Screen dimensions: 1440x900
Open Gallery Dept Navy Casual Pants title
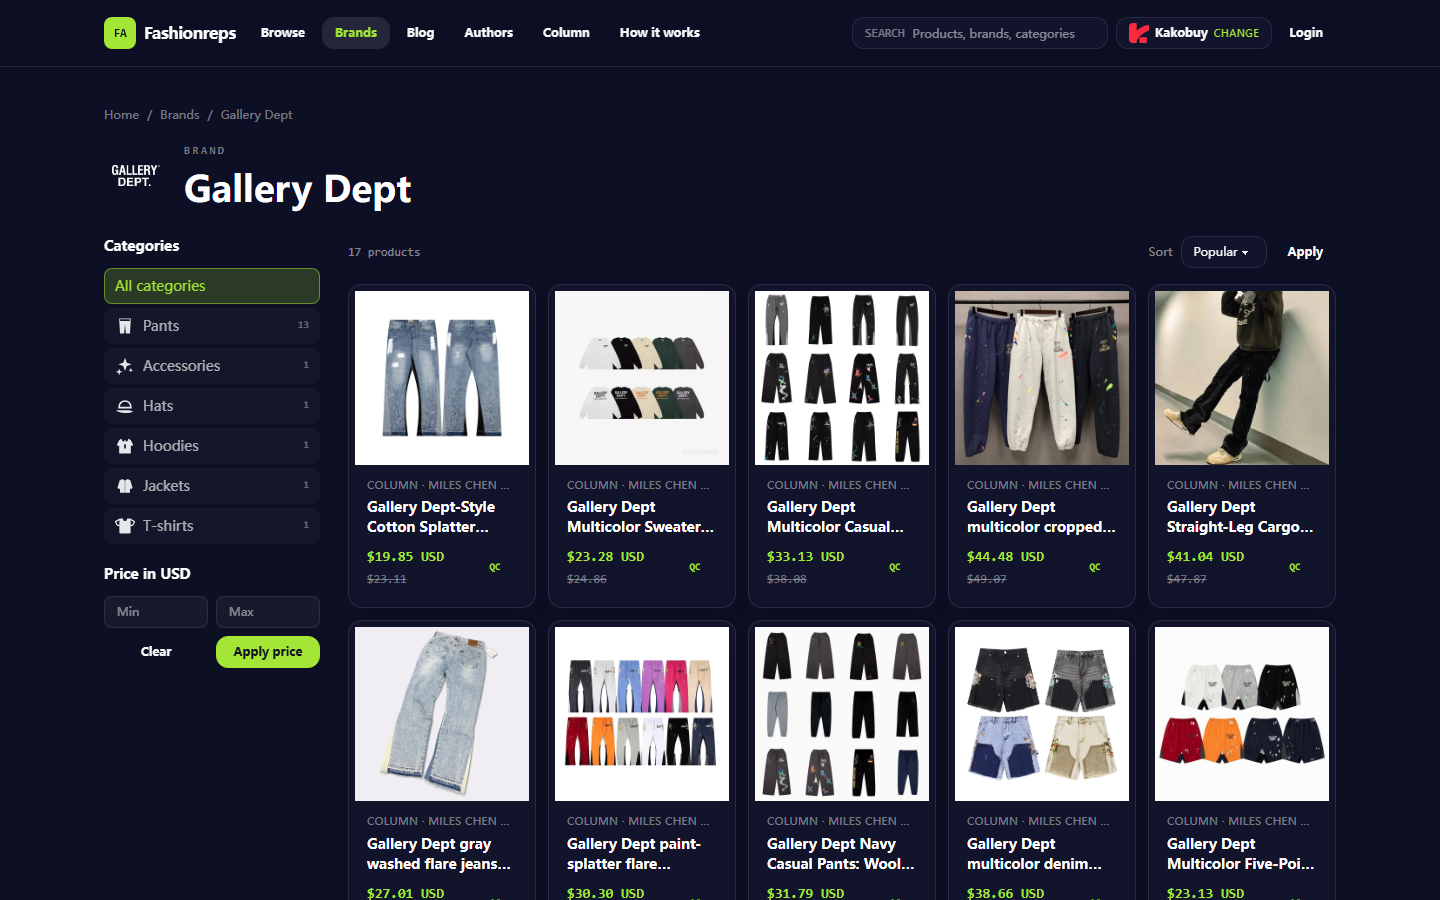pyautogui.click(x=841, y=854)
